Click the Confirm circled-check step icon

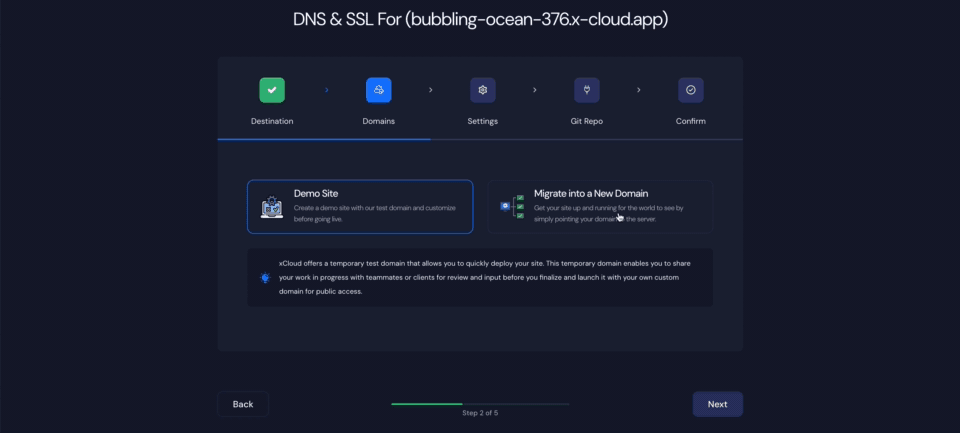coord(690,90)
